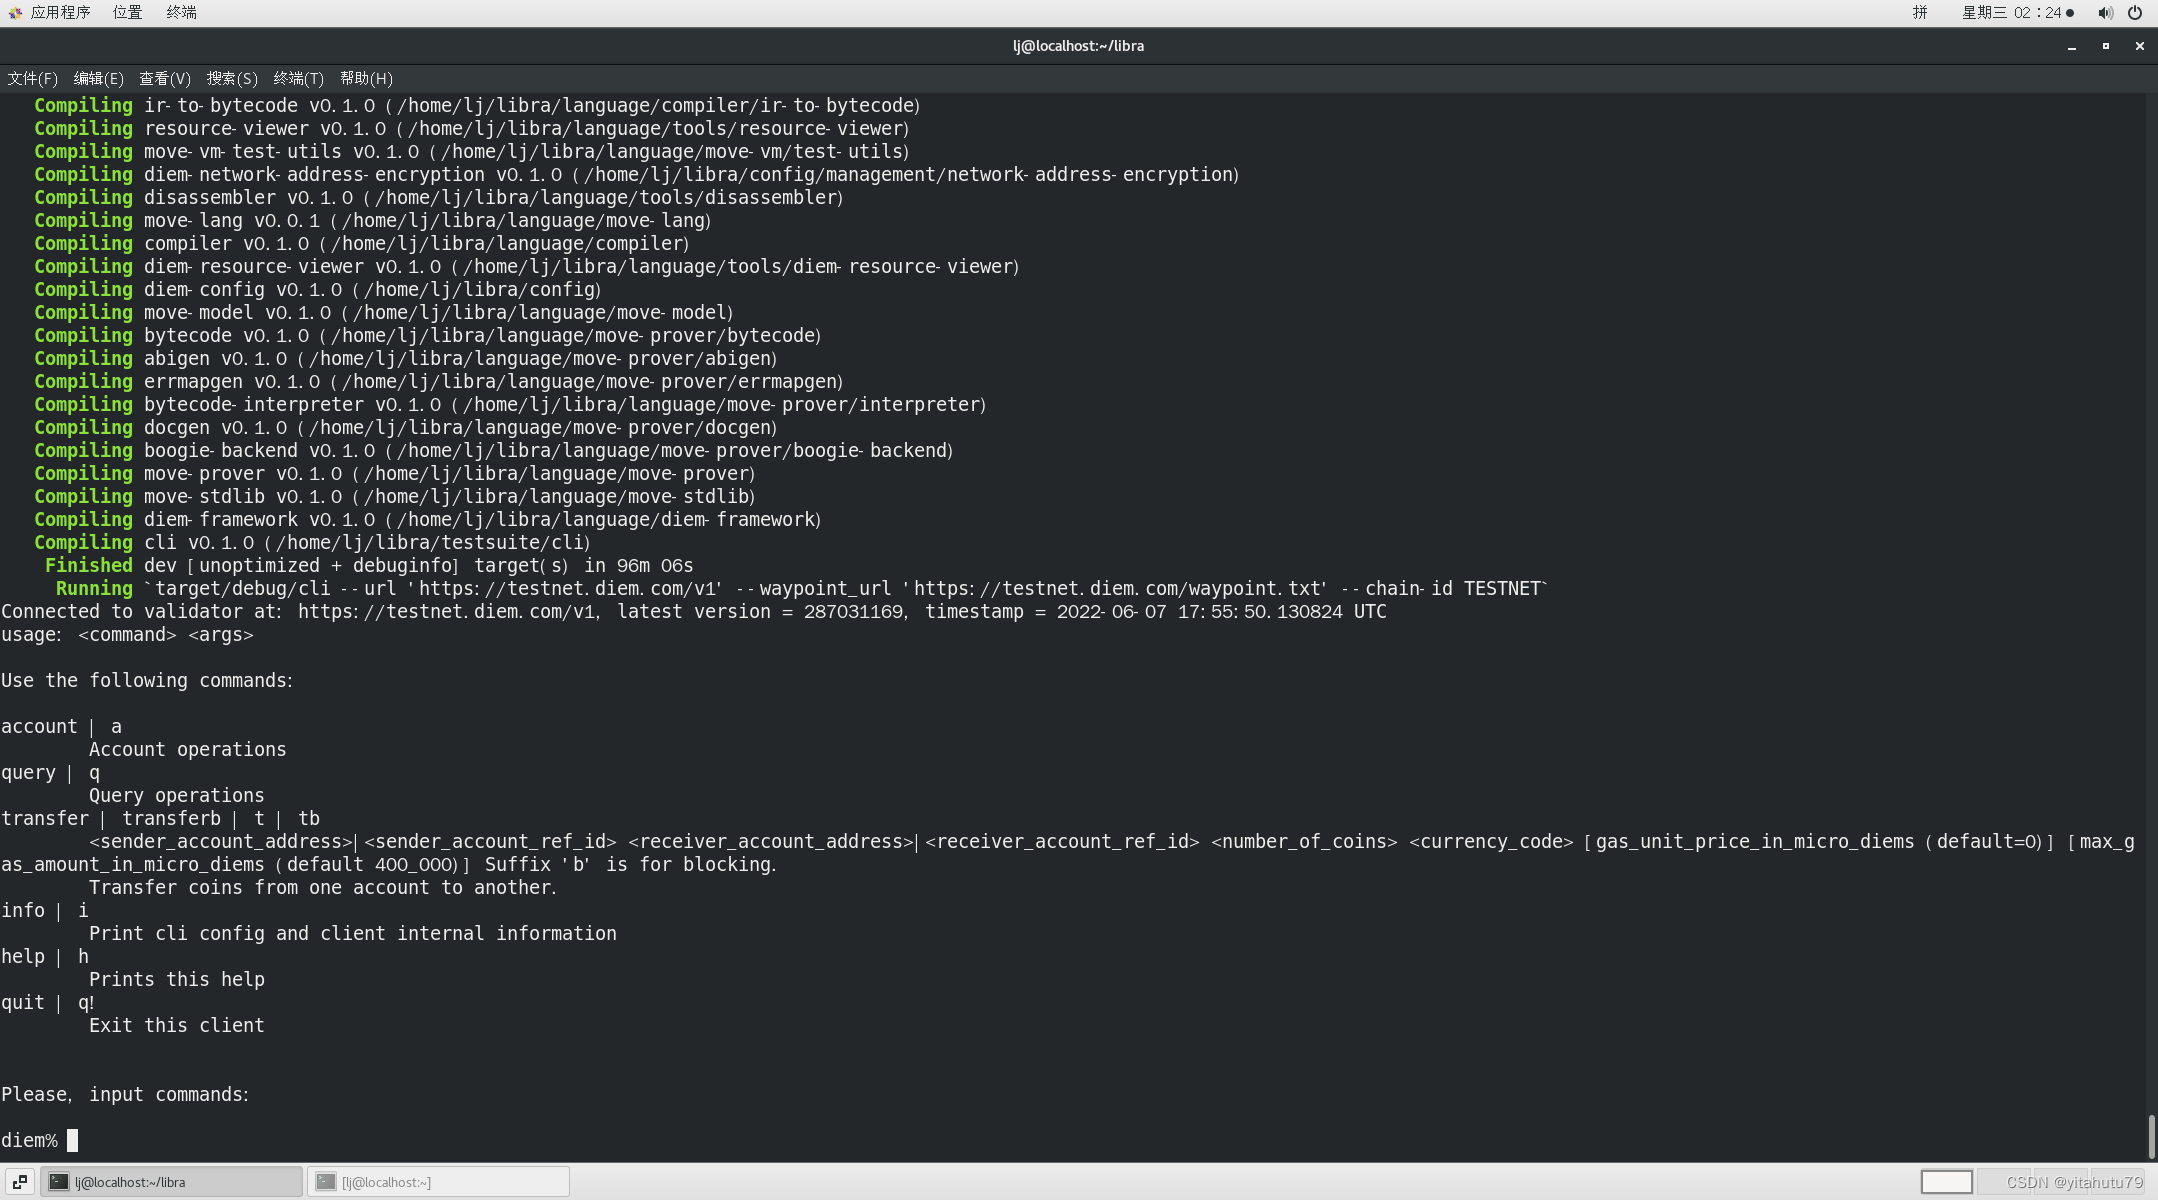Click the GNOME foot applications icon
2158x1200 pixels.
coord(15,12)
